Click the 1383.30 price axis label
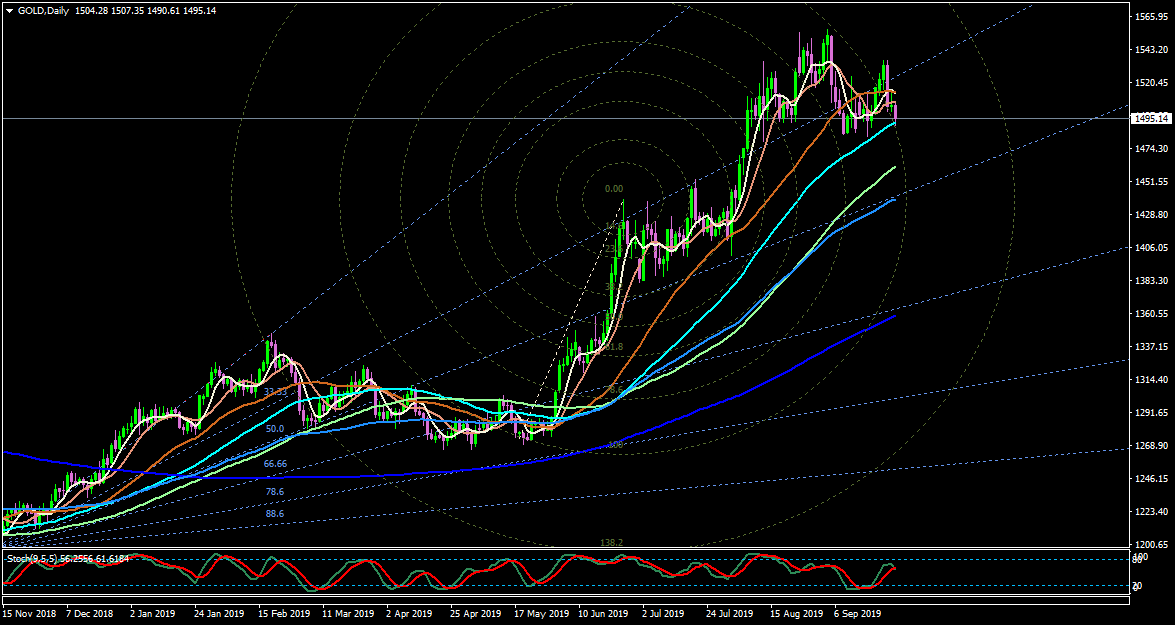Image resolution: width=1175 pixels, height=625 pixels. click(1152, 281)
